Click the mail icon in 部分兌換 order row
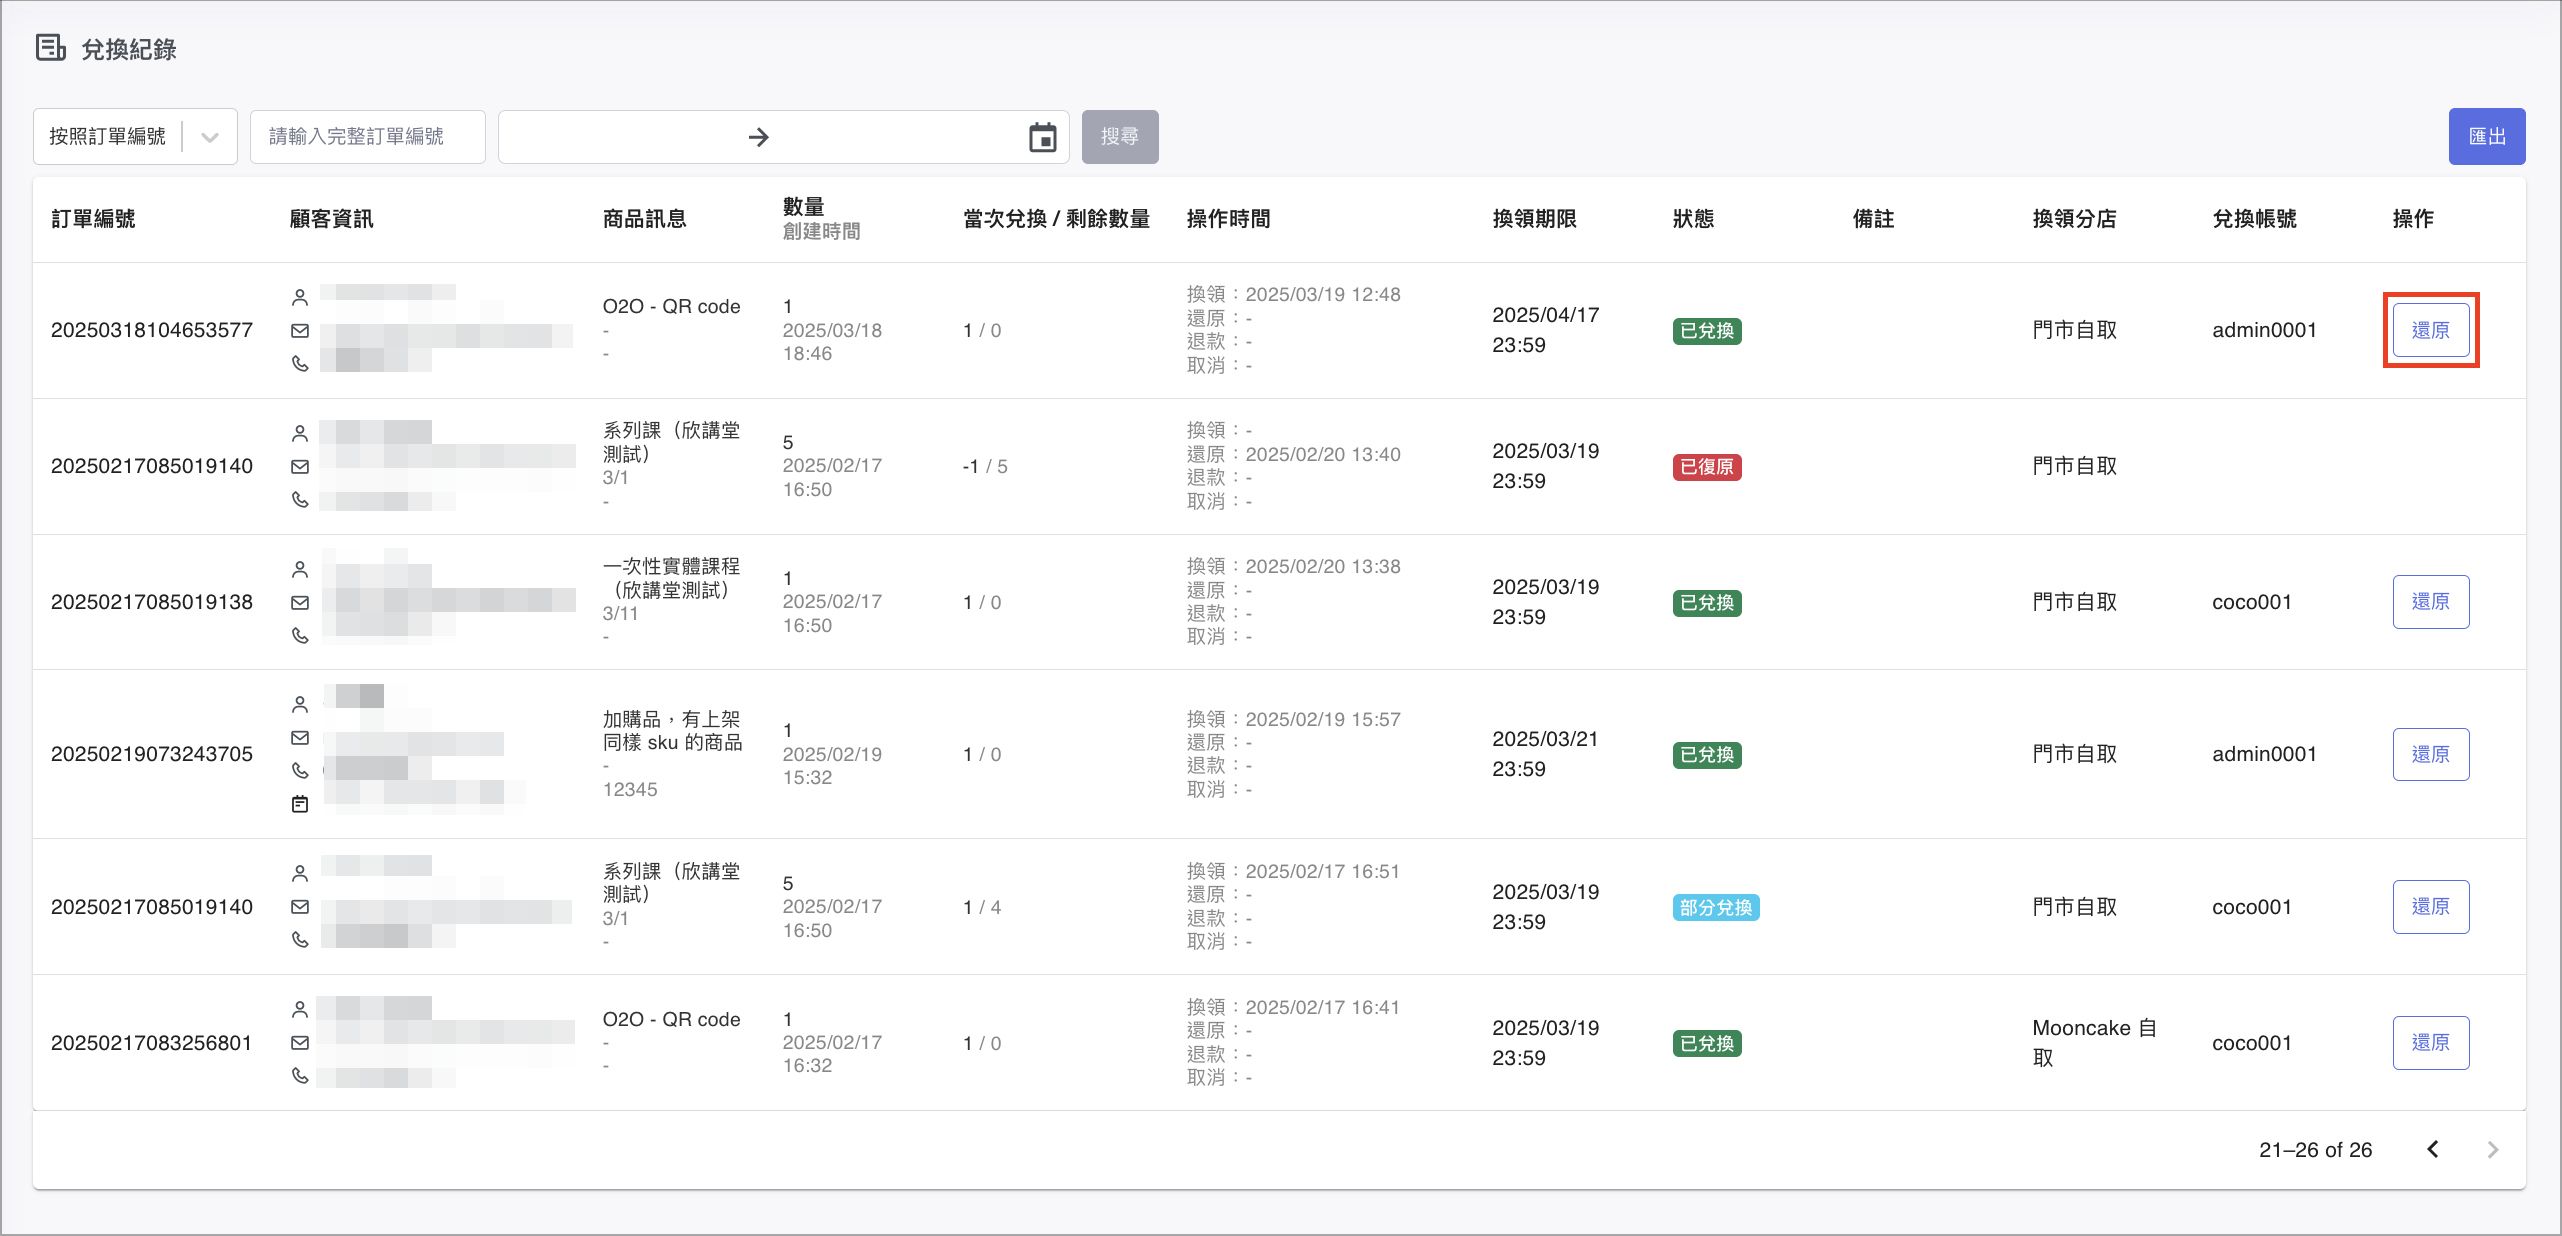This screenshot has height=1236, width=2562. (x=300, y=907)
